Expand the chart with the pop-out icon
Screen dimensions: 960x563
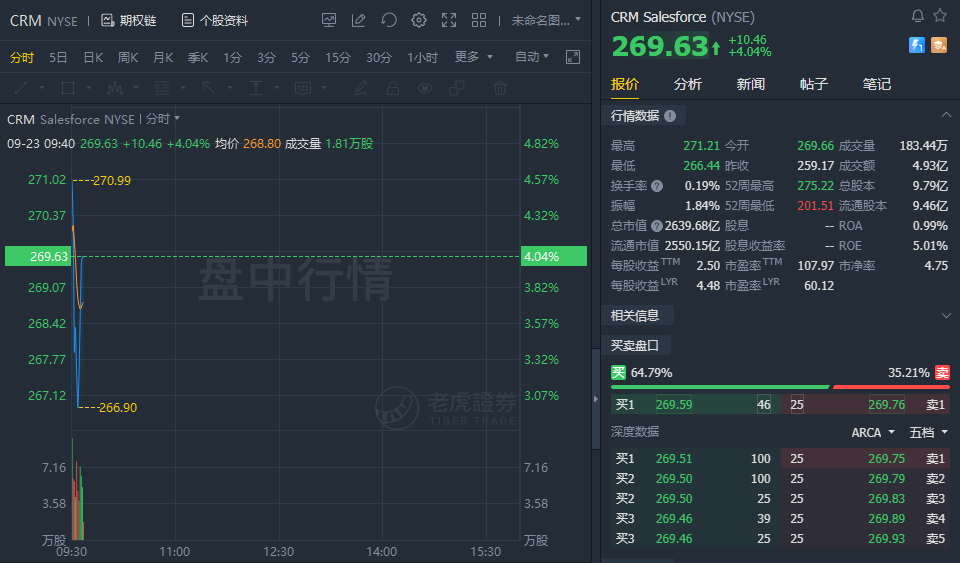573,57
